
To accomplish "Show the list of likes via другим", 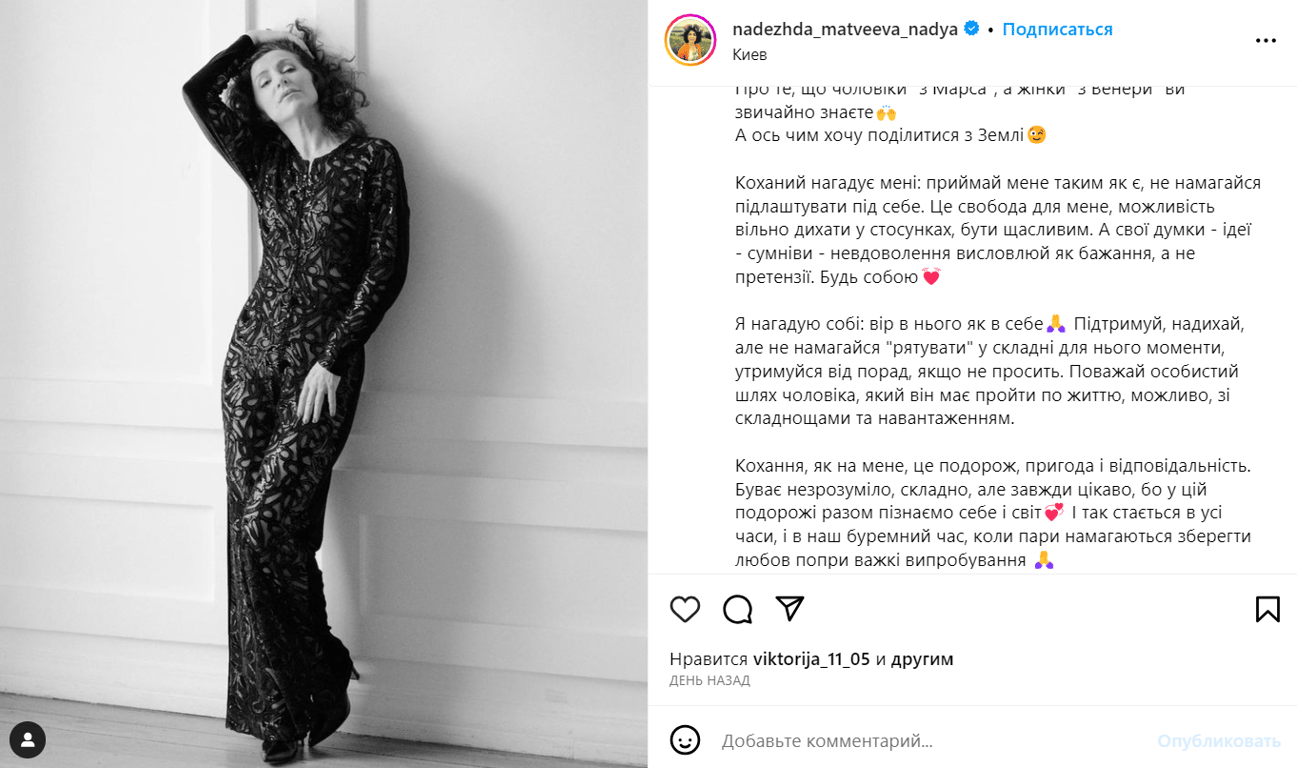I will click(x=922, y=659).
